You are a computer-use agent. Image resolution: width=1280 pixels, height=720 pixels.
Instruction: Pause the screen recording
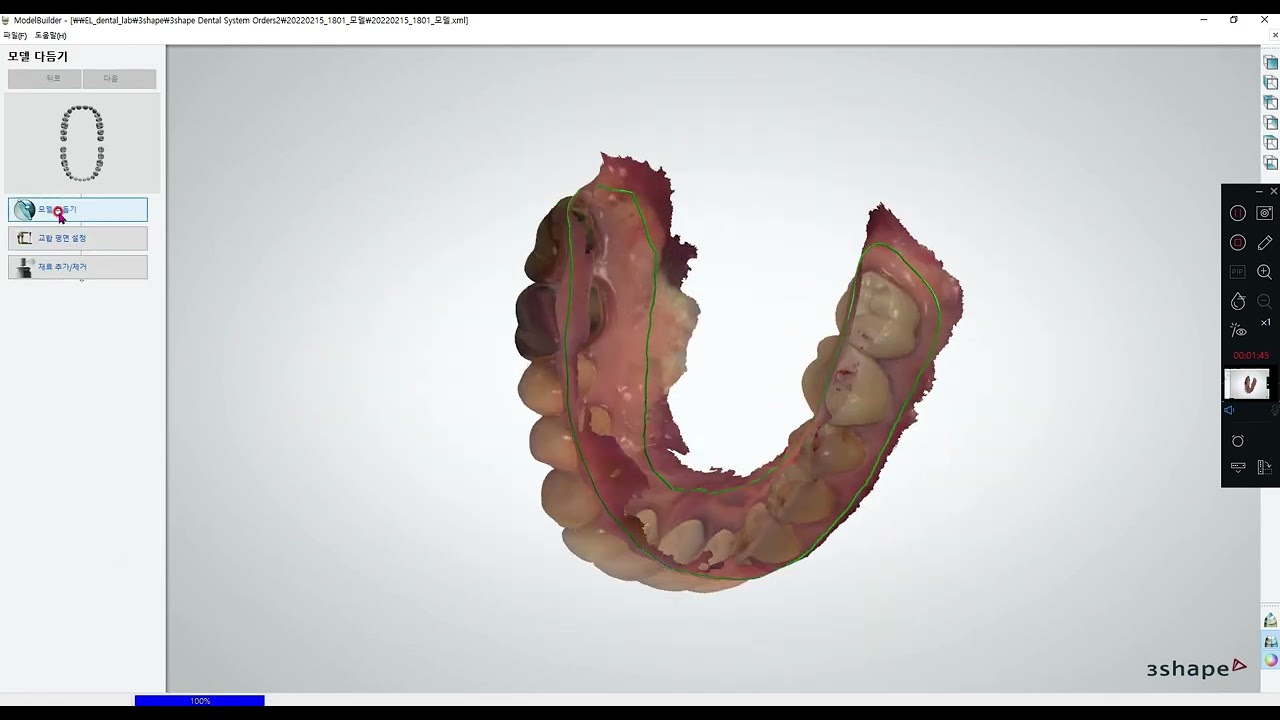point(1238,213)
